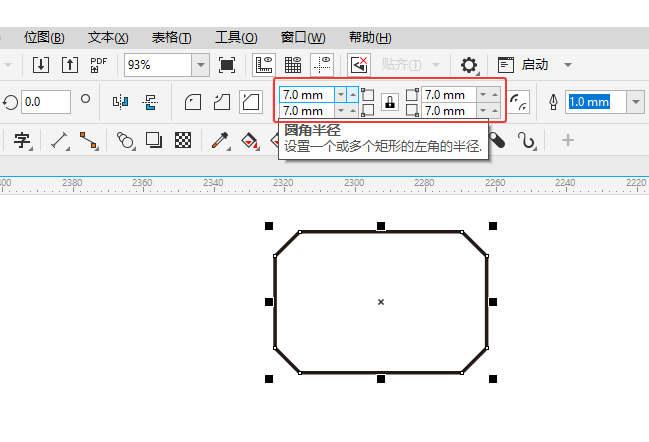
Task: Click the rotation angle 0.0 field
Action: pyautogui.click(x=46, y=102)
